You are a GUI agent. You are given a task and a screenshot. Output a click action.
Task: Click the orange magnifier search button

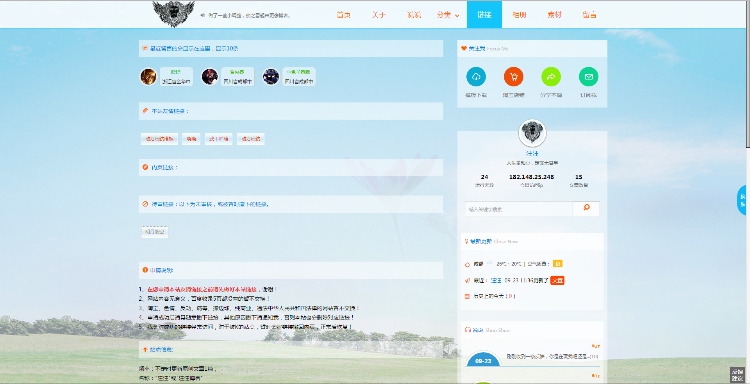pos(586,208)
